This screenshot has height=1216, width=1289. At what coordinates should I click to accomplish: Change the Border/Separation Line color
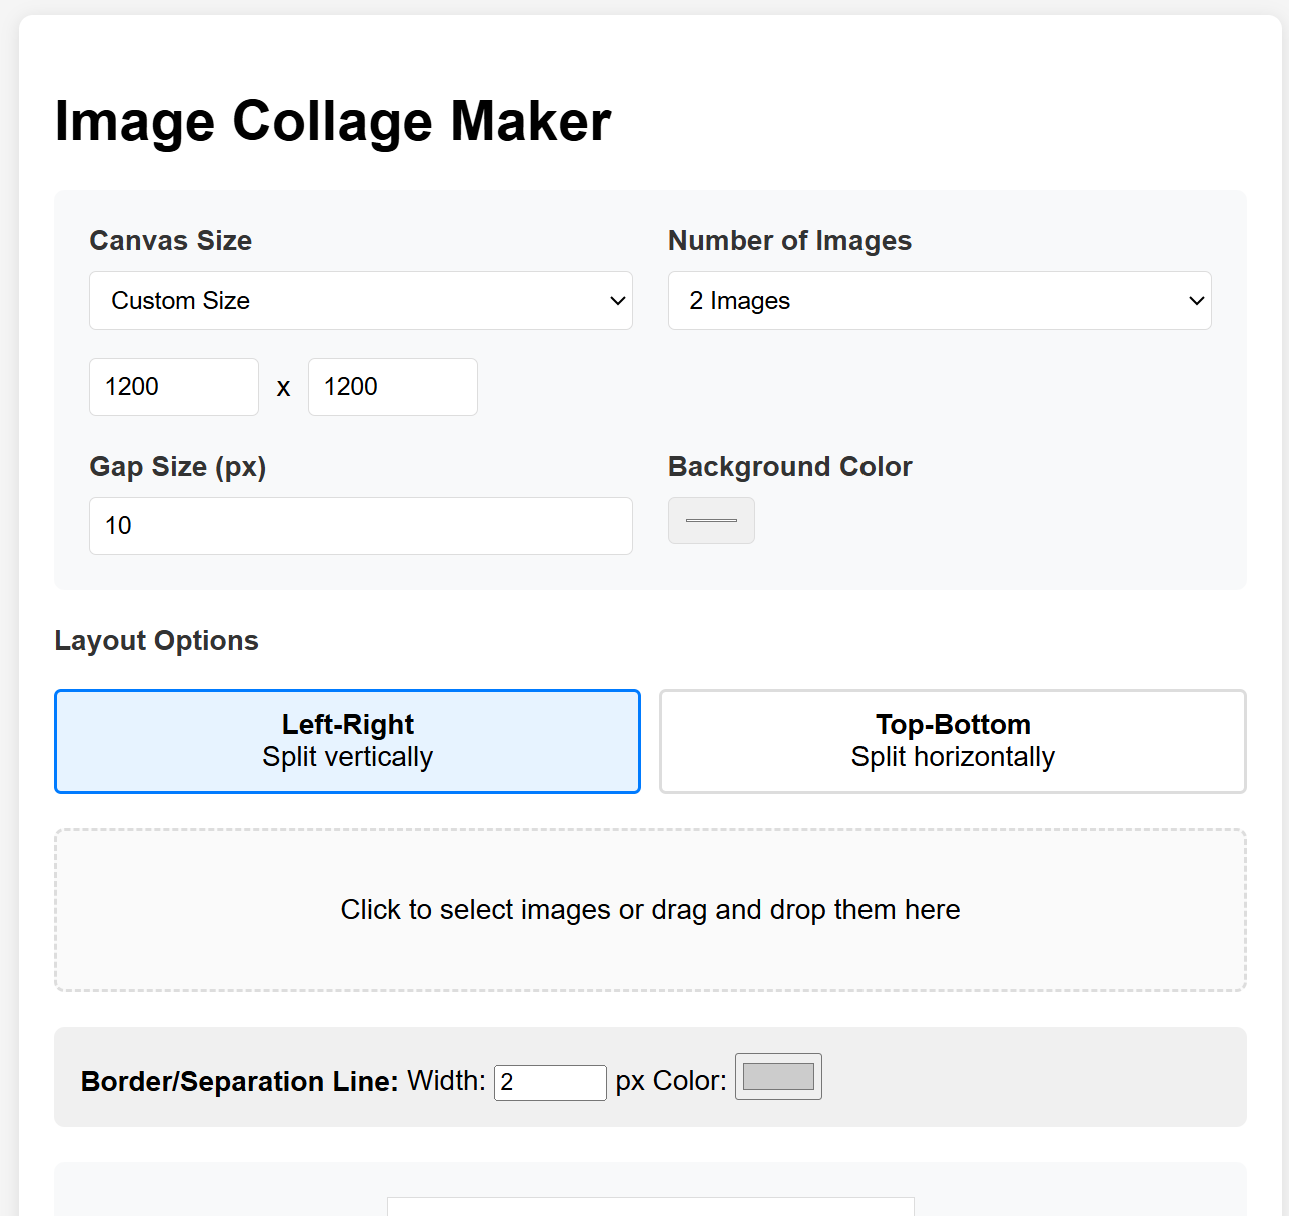pos(778,1076)
